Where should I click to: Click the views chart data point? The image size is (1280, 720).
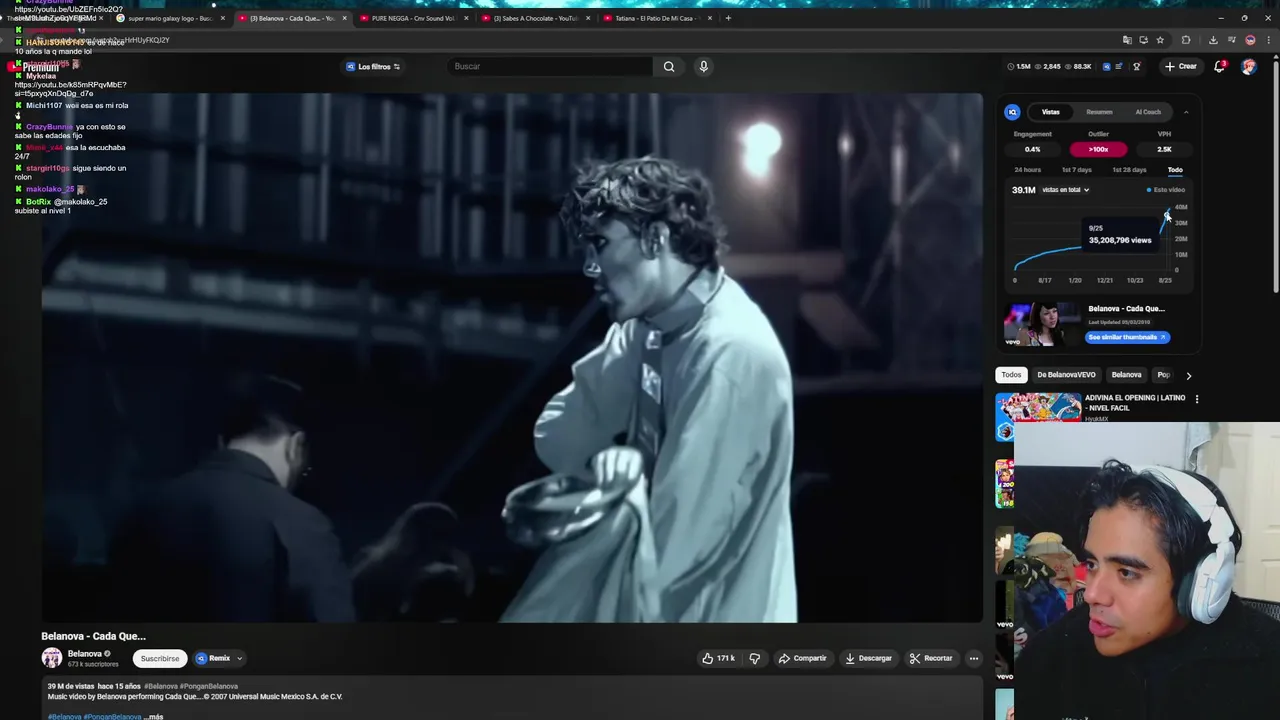point(1166,217)
